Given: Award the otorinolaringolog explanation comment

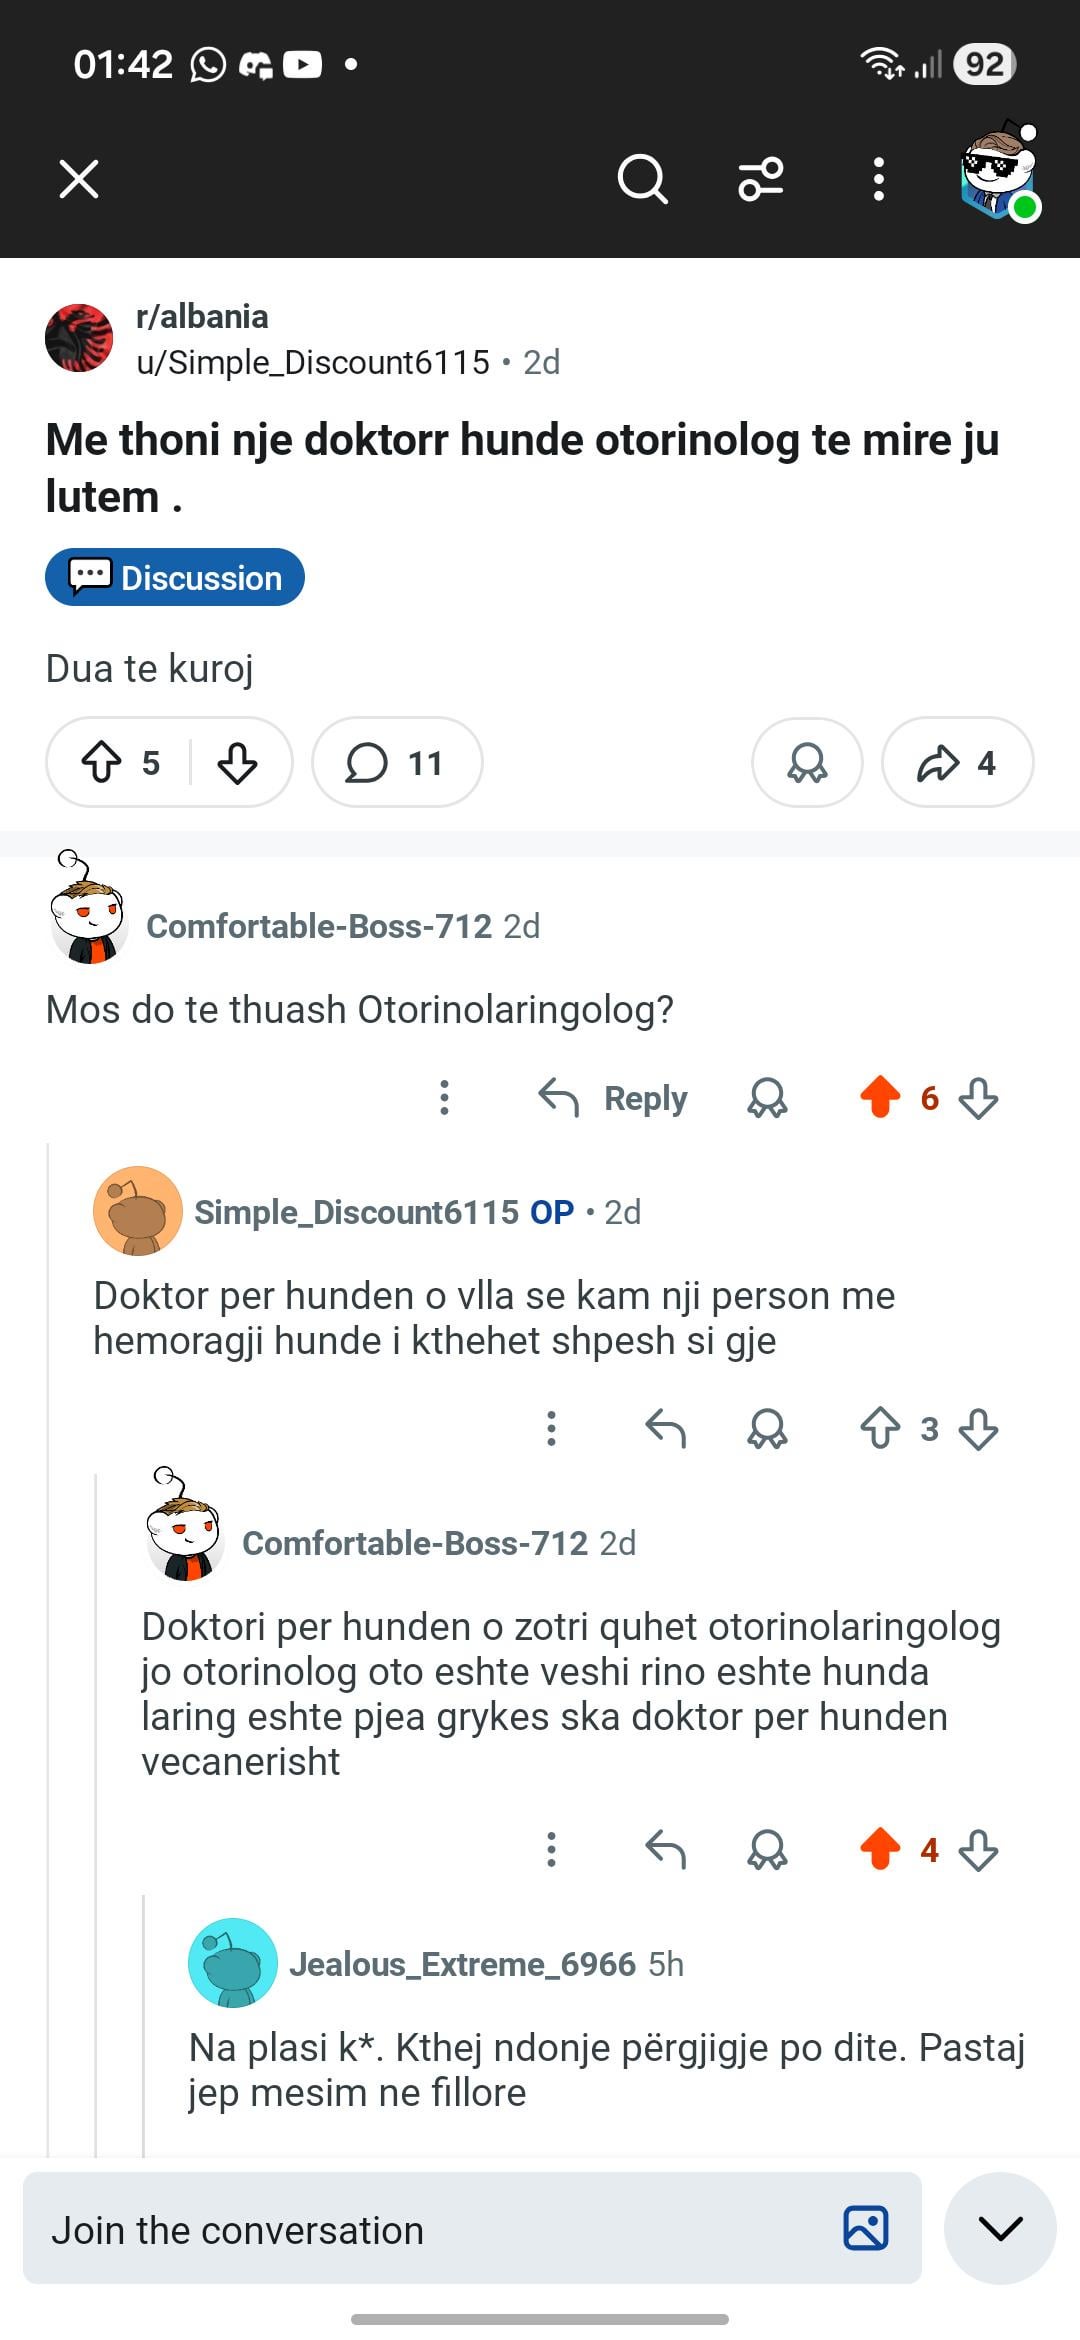Looking at the screenshot, I should 767,1850.
